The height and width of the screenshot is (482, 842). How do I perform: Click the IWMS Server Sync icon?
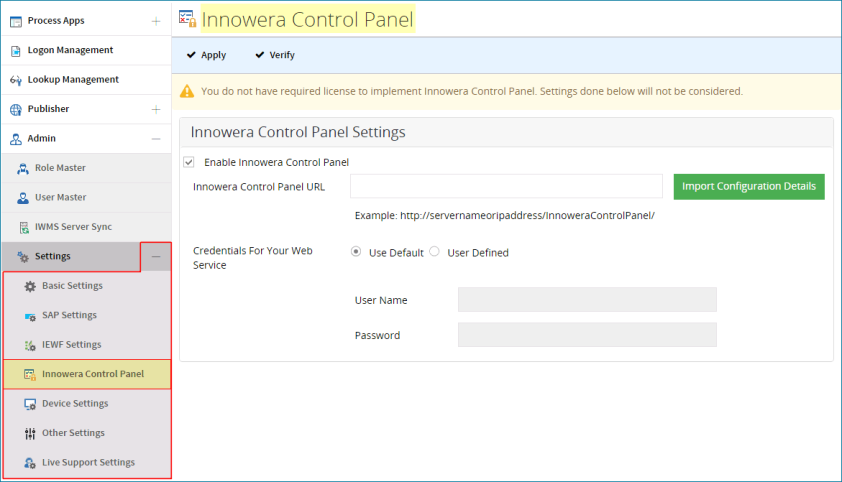(24, 228)
